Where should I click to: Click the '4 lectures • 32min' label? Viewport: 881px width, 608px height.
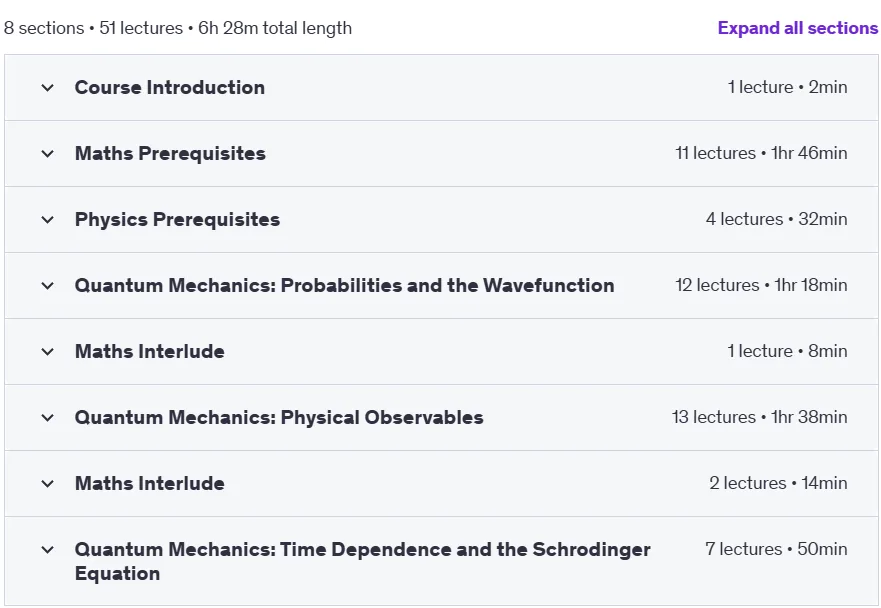(x=776, y=219)
